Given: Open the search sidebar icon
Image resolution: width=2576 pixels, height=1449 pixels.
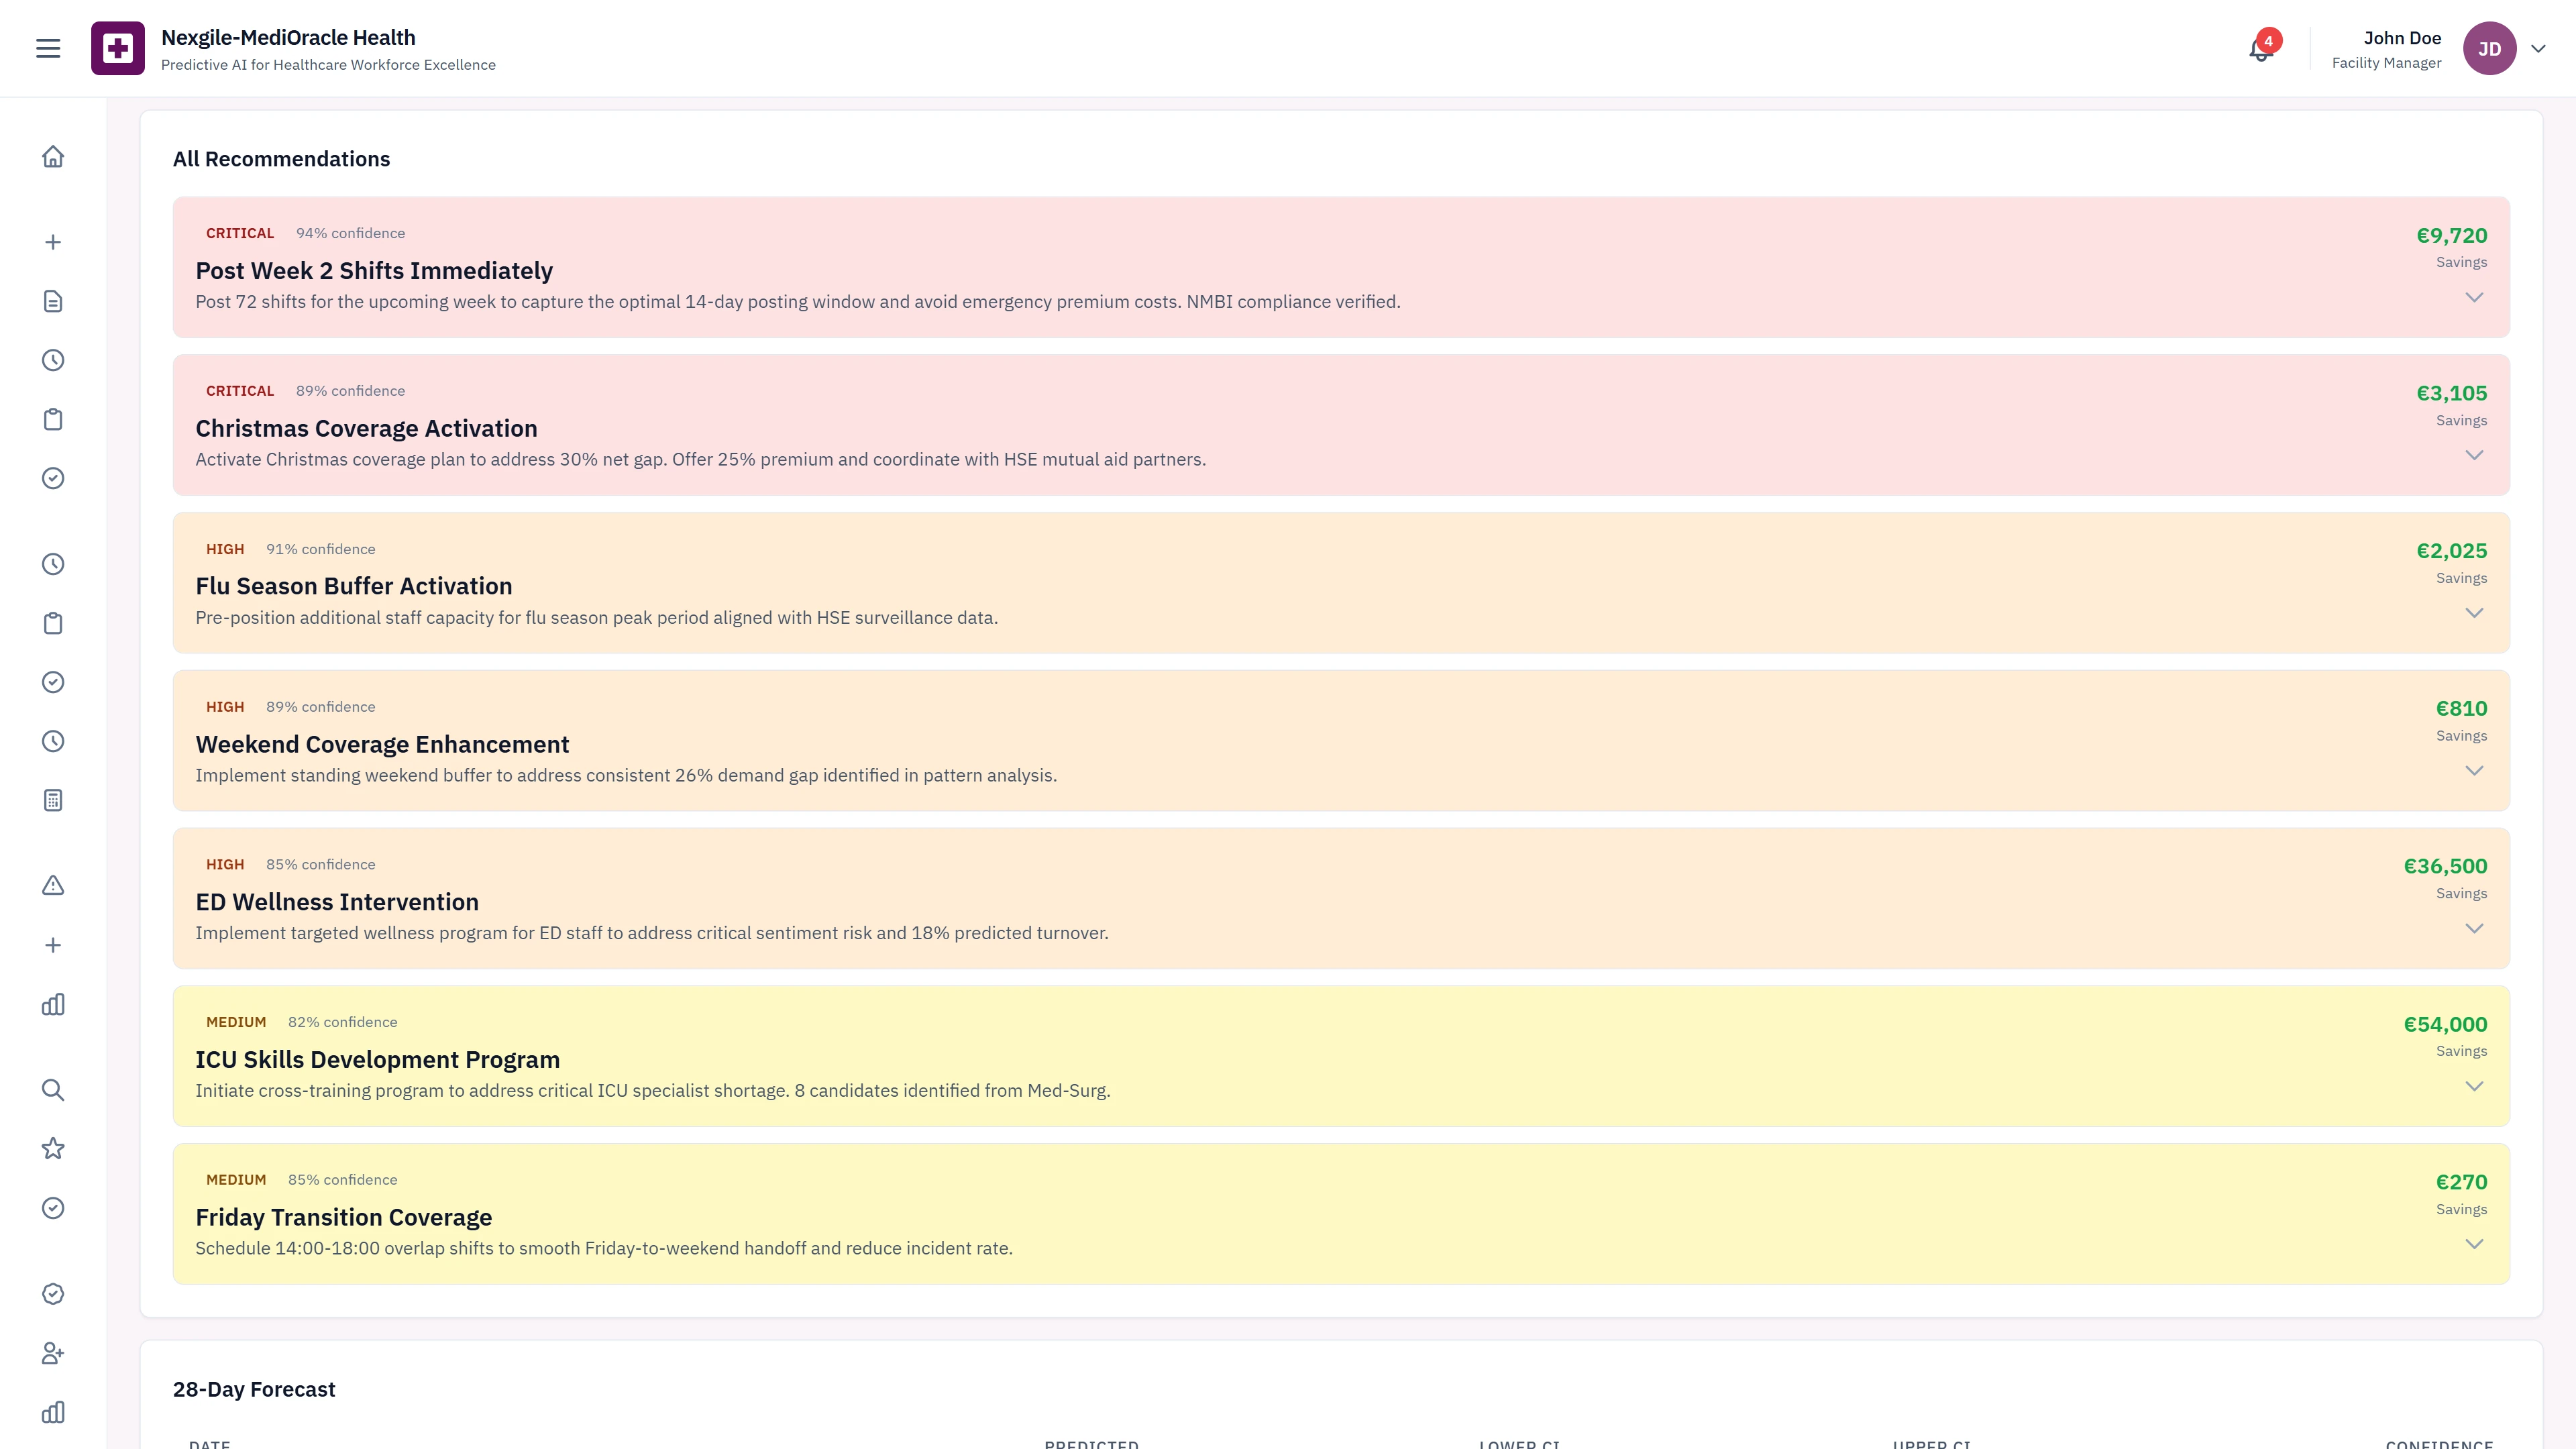Looking at the screenshot, I should tap(53, 1090).
